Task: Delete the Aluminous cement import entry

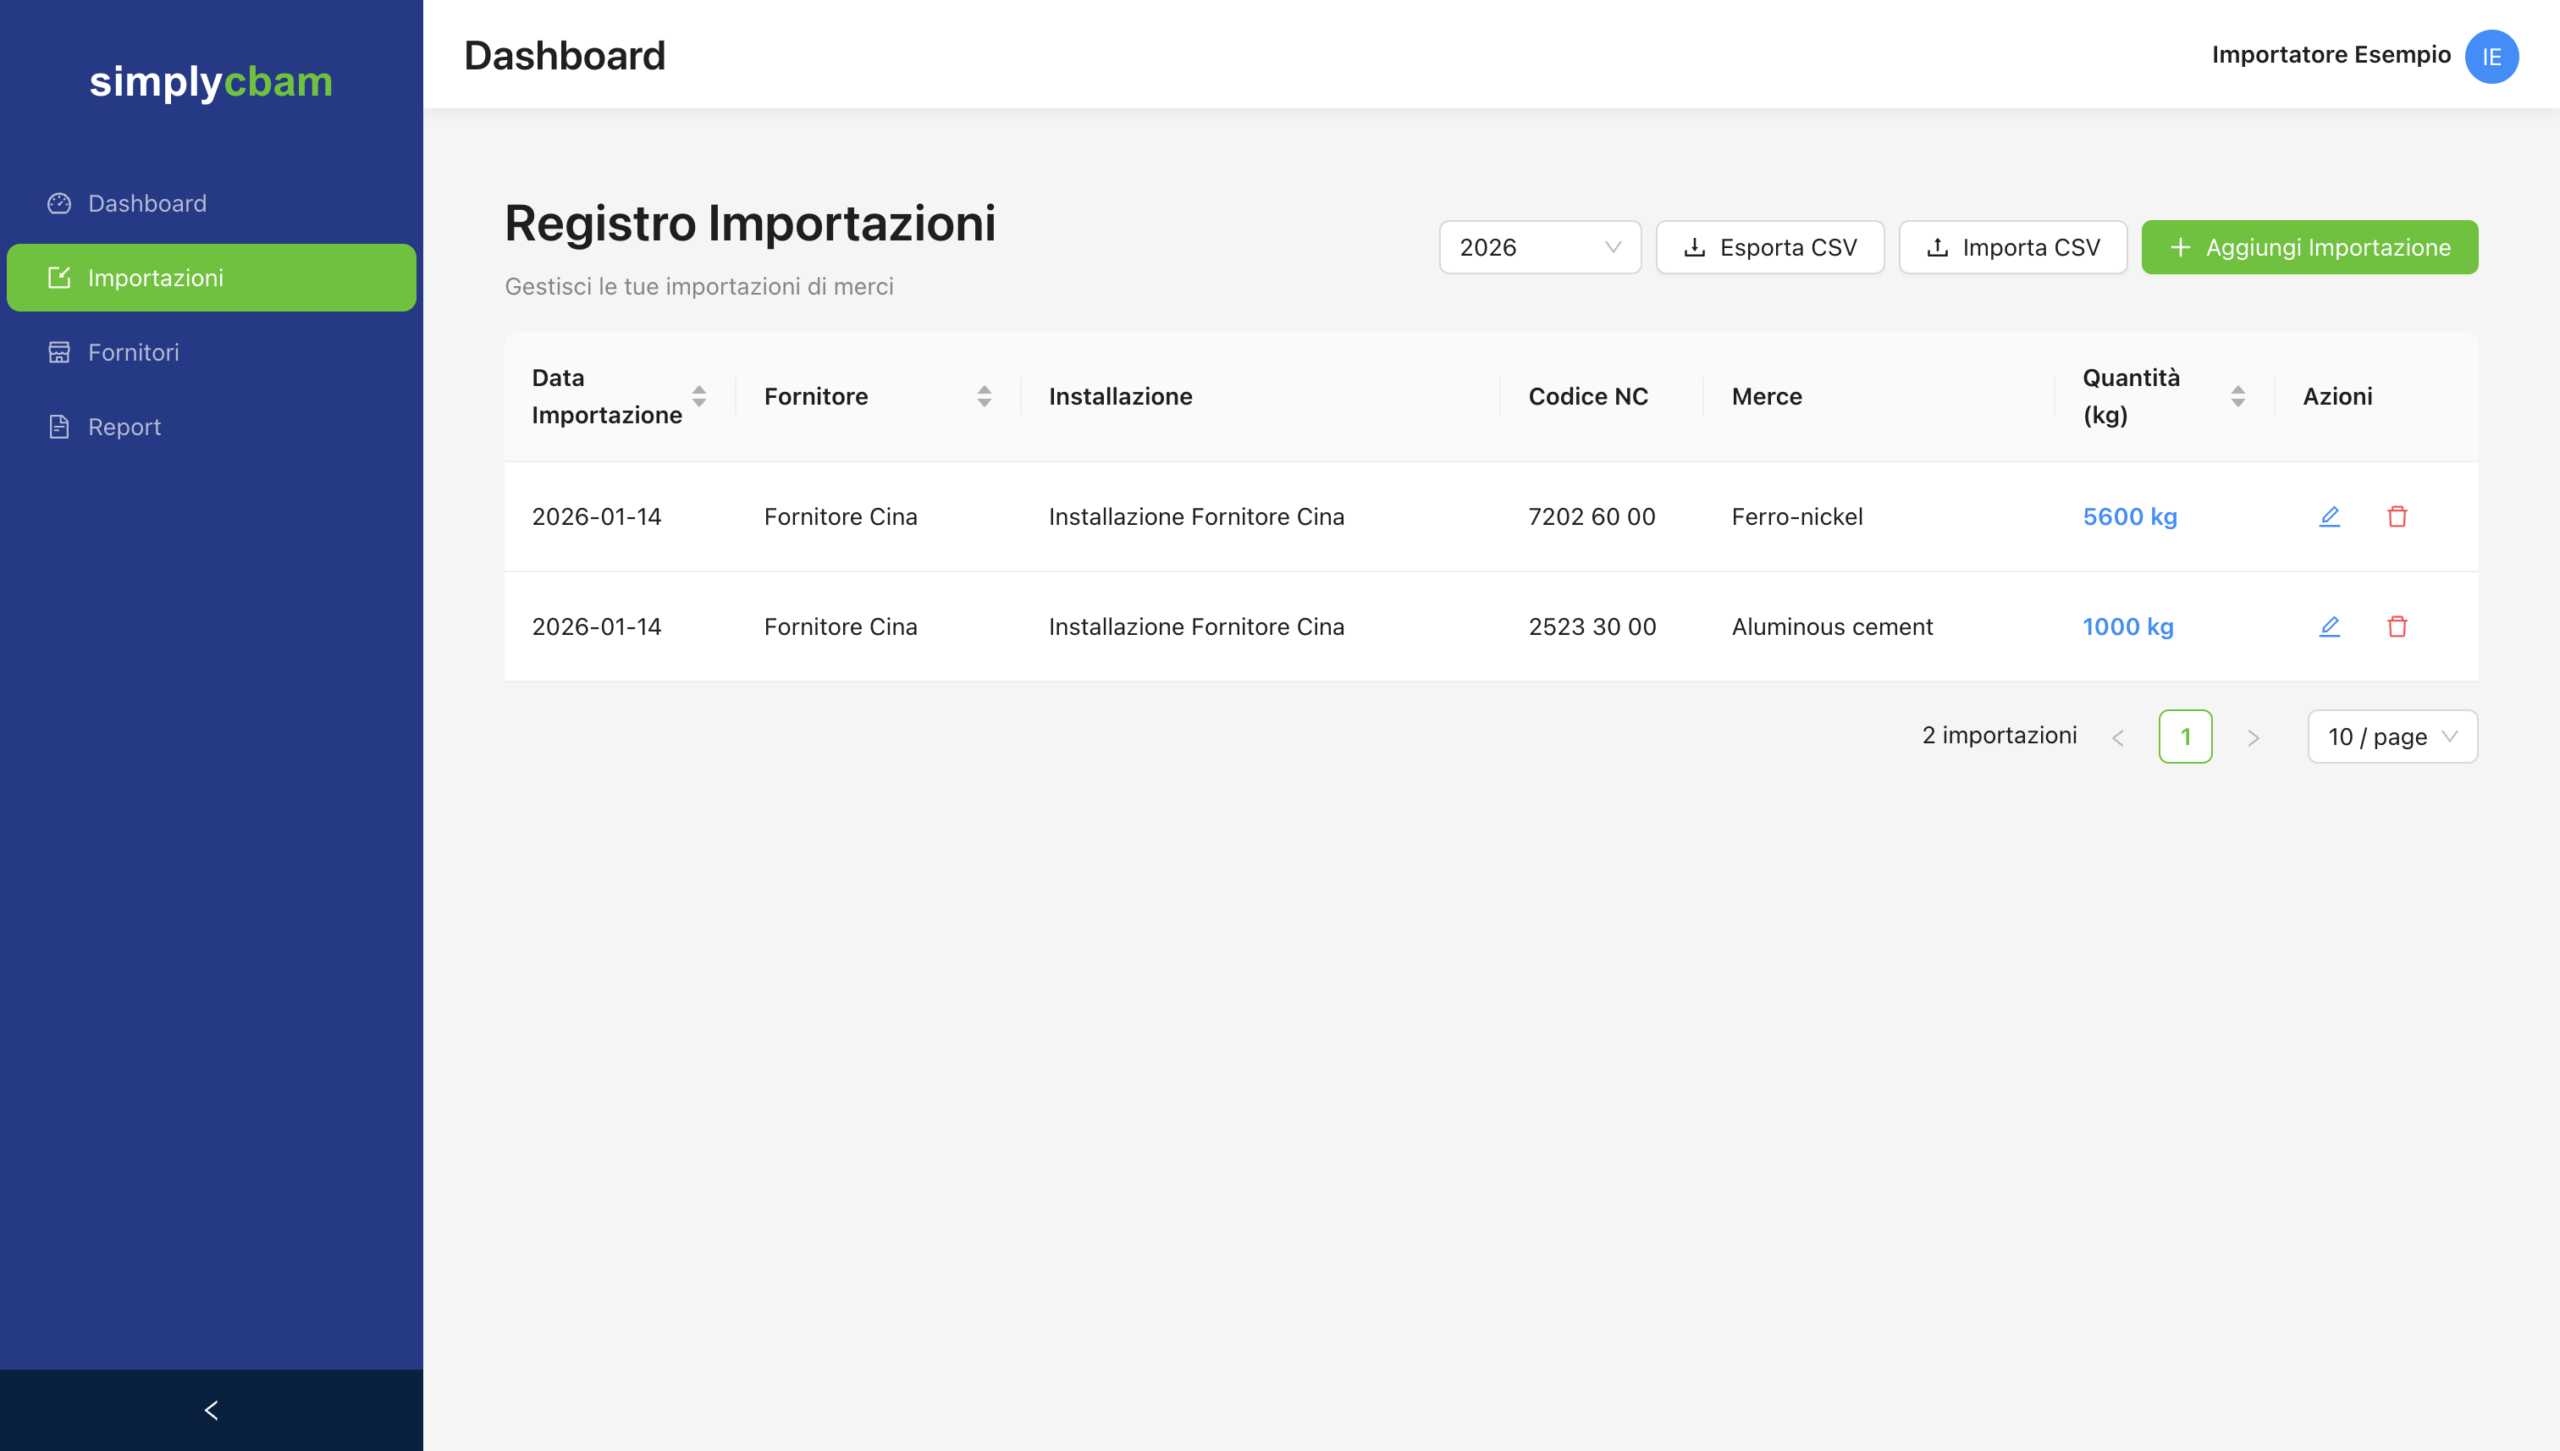Action: 2397,626
